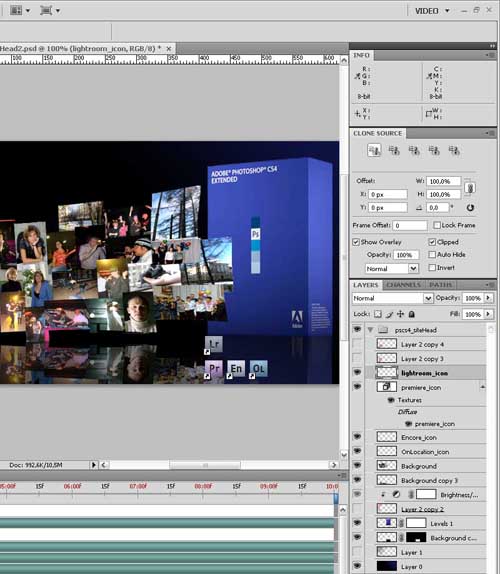
Task: Open the Fill slider arrow
Action: pyautogui.click(x=488, y=314)
